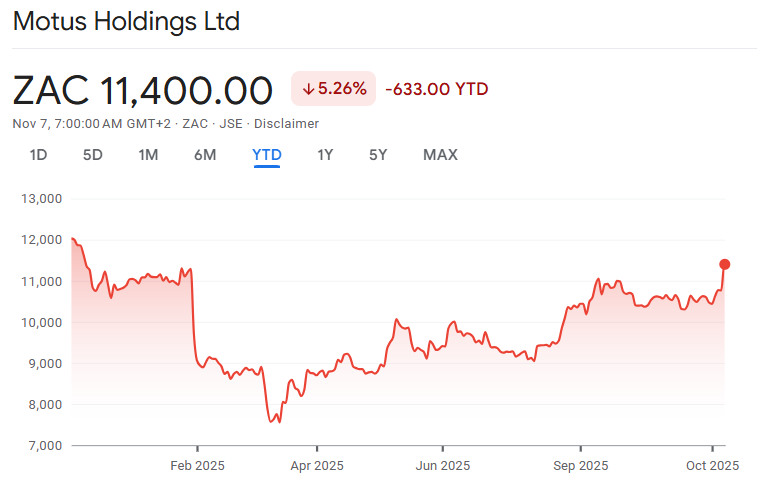Select the 5Y range tab

378,155
